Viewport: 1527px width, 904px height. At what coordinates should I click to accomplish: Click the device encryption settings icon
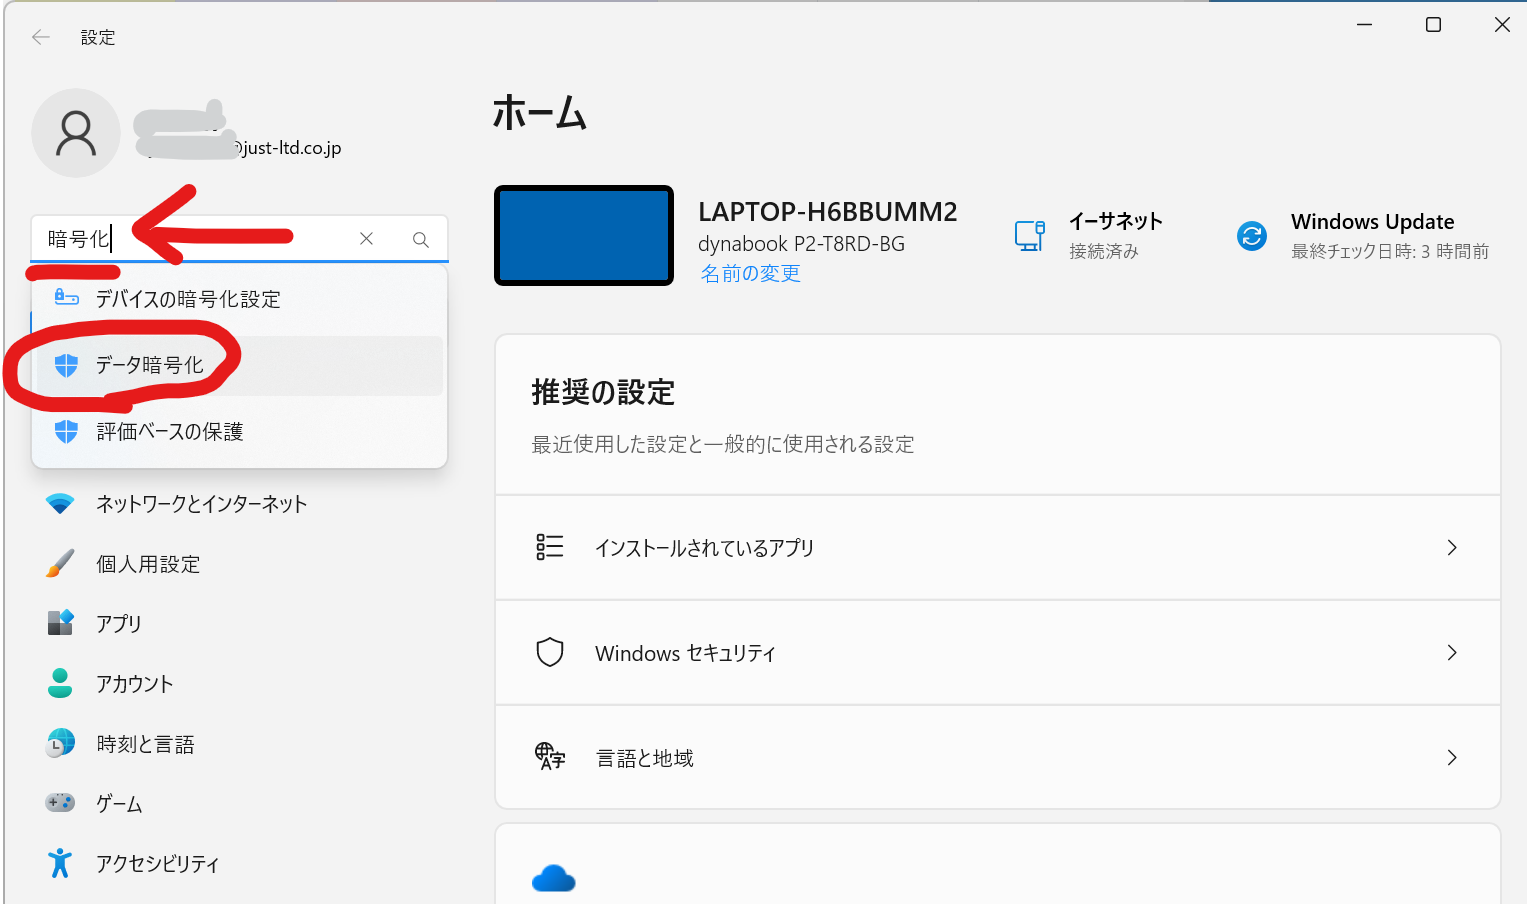click(x=66, y=298)
